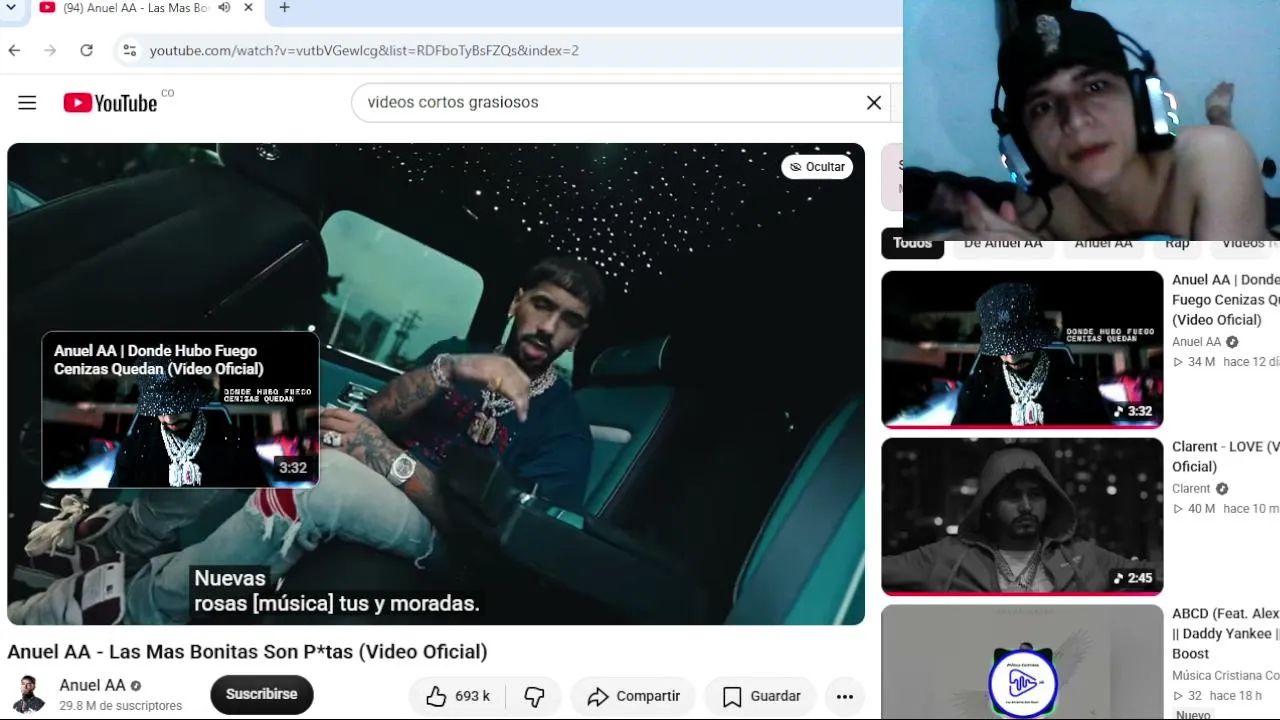
Task: Open 'ABCD (Feat. Alex' sidebar video title
Action: pyautogui.click(x=1225, y=633)
